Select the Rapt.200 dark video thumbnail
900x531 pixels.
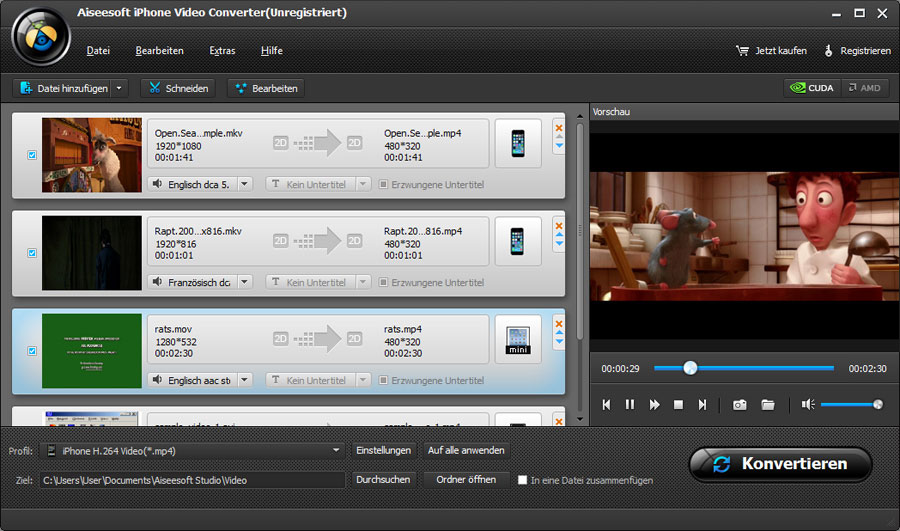click(92, 253)
